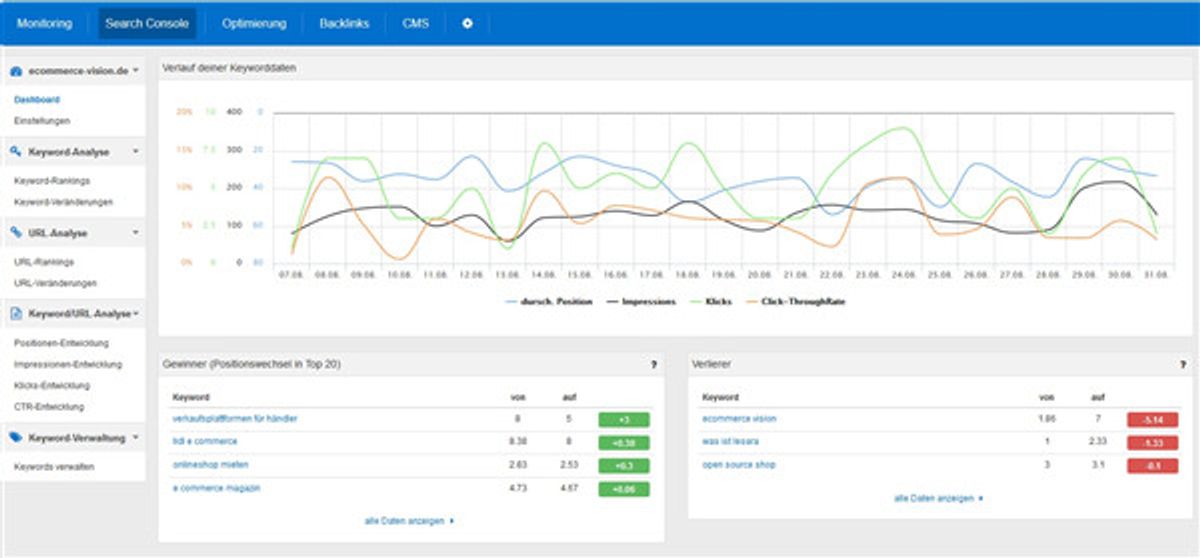Click the 'von' value 8.38
The image size is (1200, 558).
(x=517, y=441)
